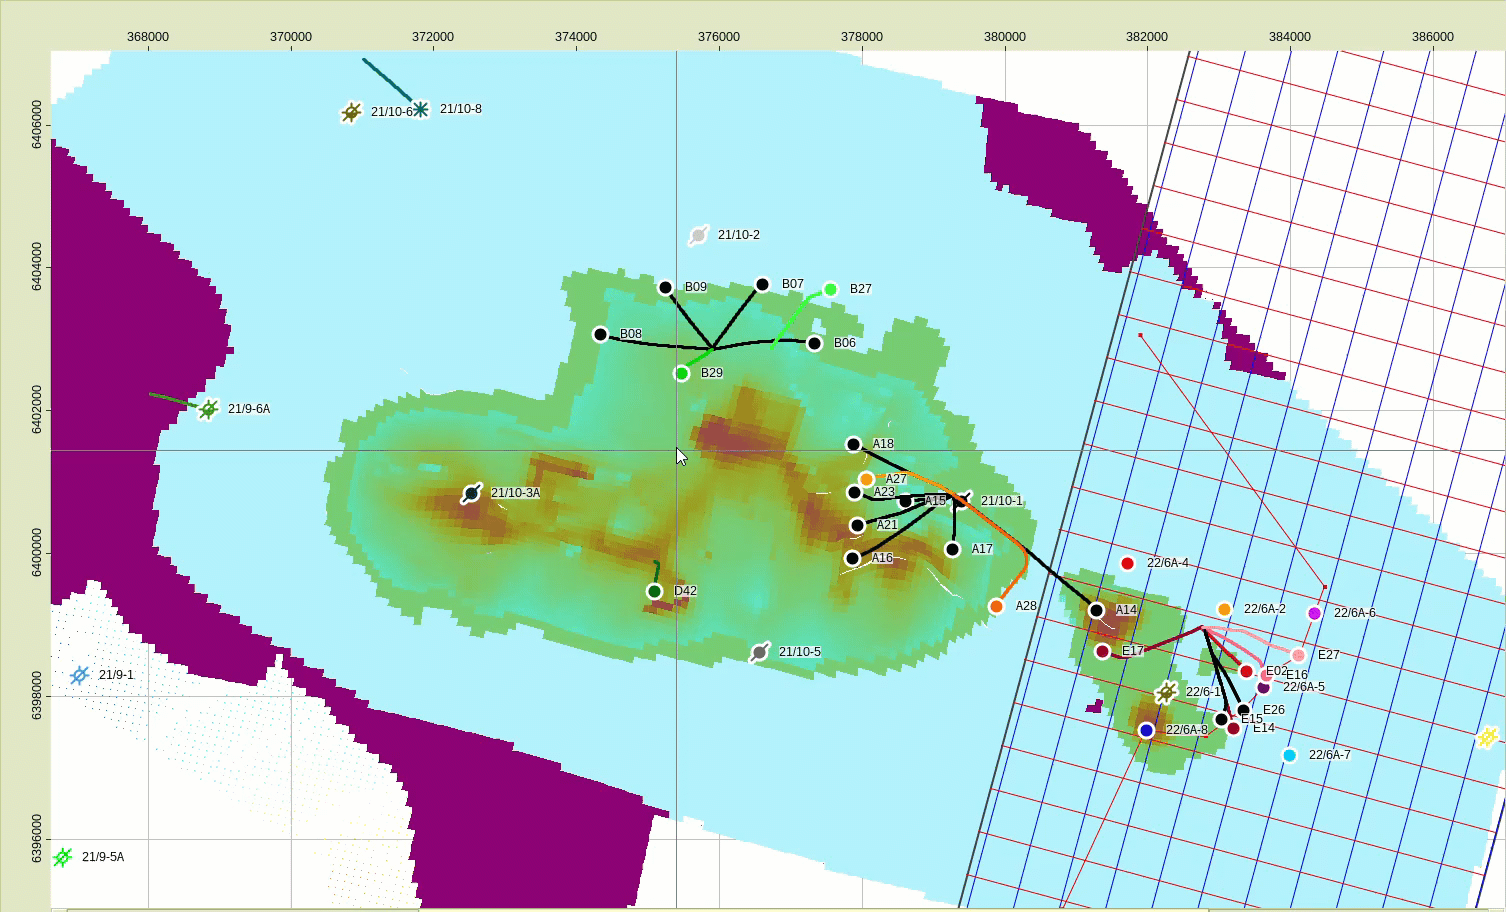Image resolution: width=1506 pixels, height=912 pixels.
Task: Select the green D42 well marker
Action: pos(654,592)
